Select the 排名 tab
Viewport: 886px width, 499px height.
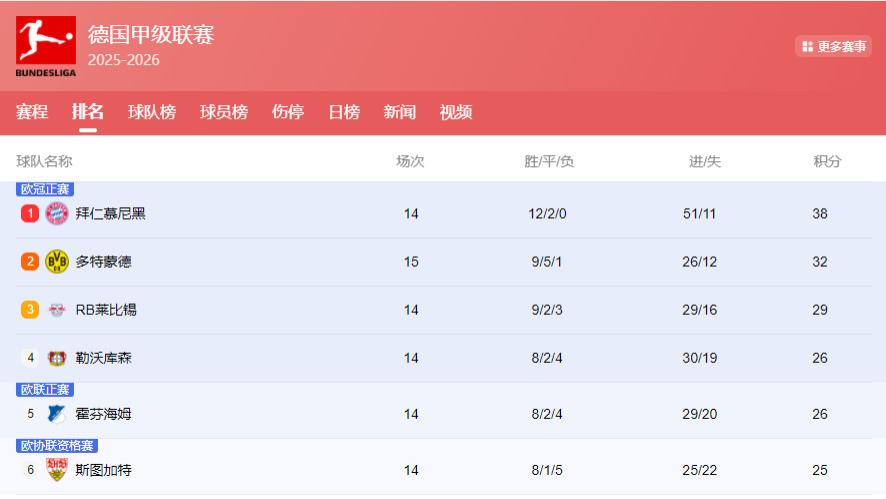click(88, 112)
